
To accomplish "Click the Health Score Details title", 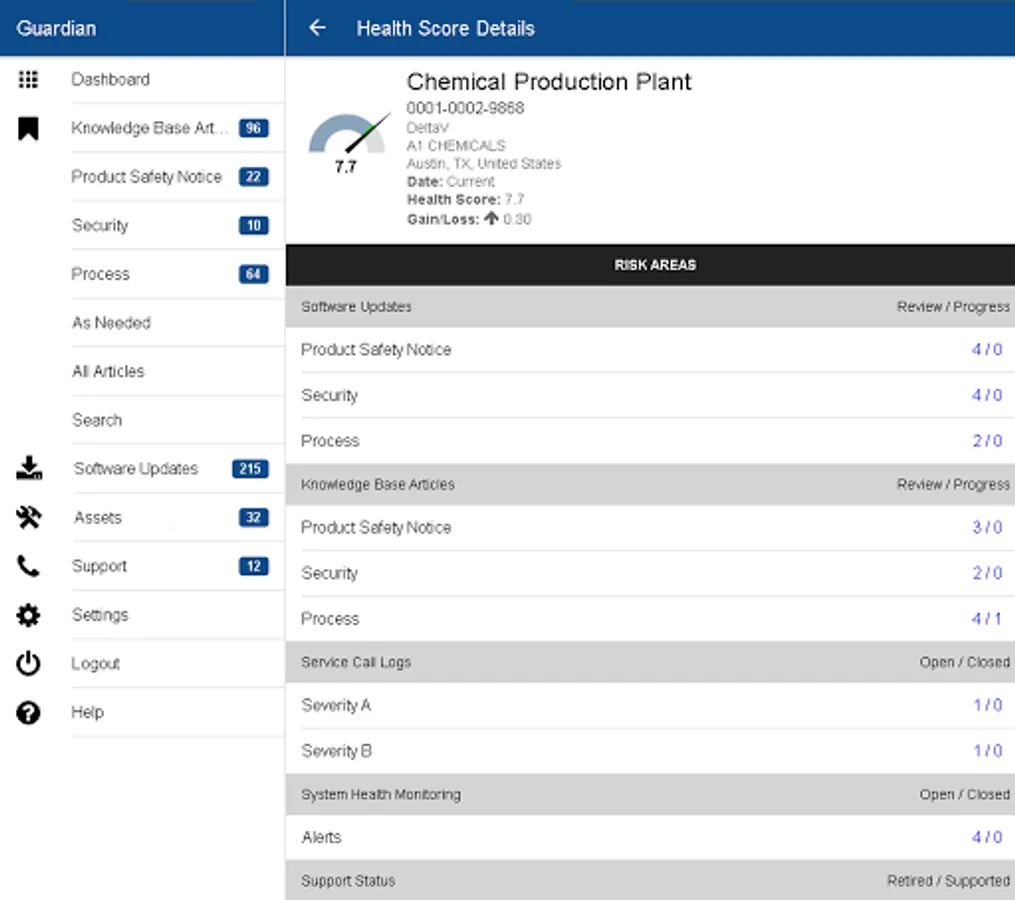I will coord(445,28).
